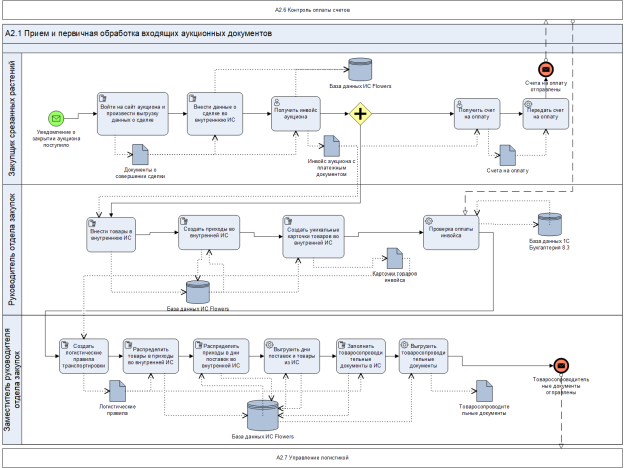Click the 'Товаросопроводительные документы' document icon
Screen dimensions: 624x468
point(484,391)
